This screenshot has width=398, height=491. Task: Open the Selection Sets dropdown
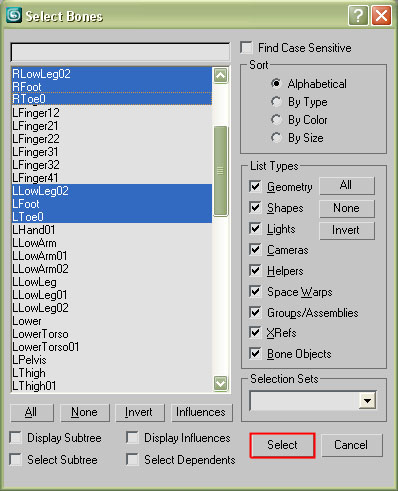click(x=367, y=400)
